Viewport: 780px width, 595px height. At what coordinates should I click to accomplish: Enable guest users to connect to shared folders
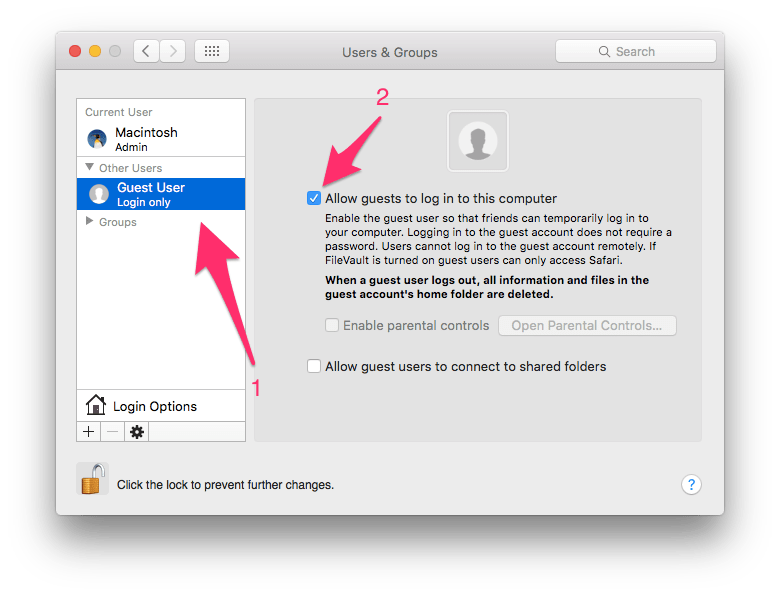pyautogui.click(x=313, y=366)
